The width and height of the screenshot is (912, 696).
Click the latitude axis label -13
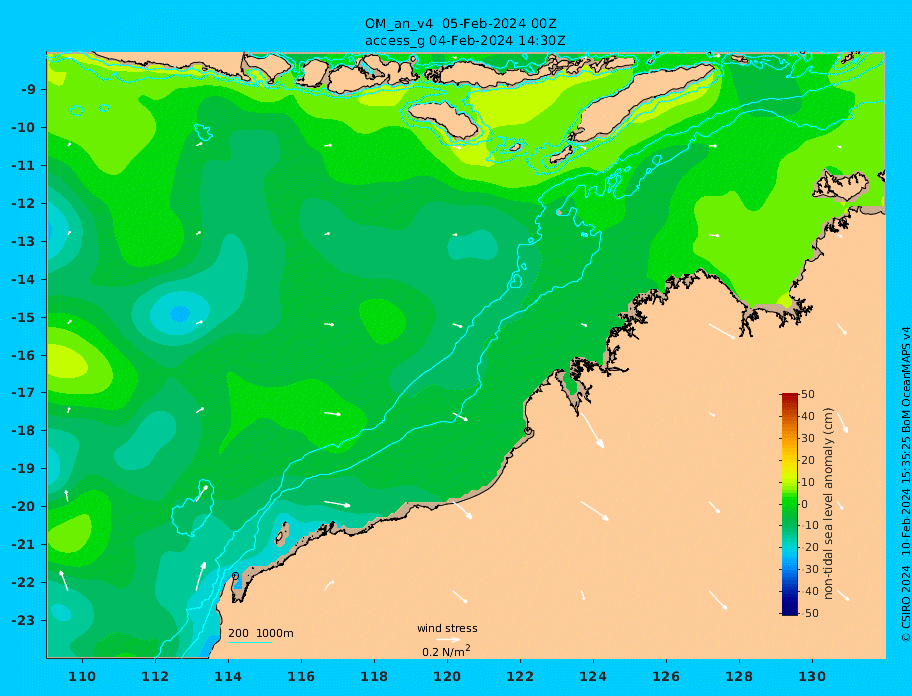pos(25,241)
